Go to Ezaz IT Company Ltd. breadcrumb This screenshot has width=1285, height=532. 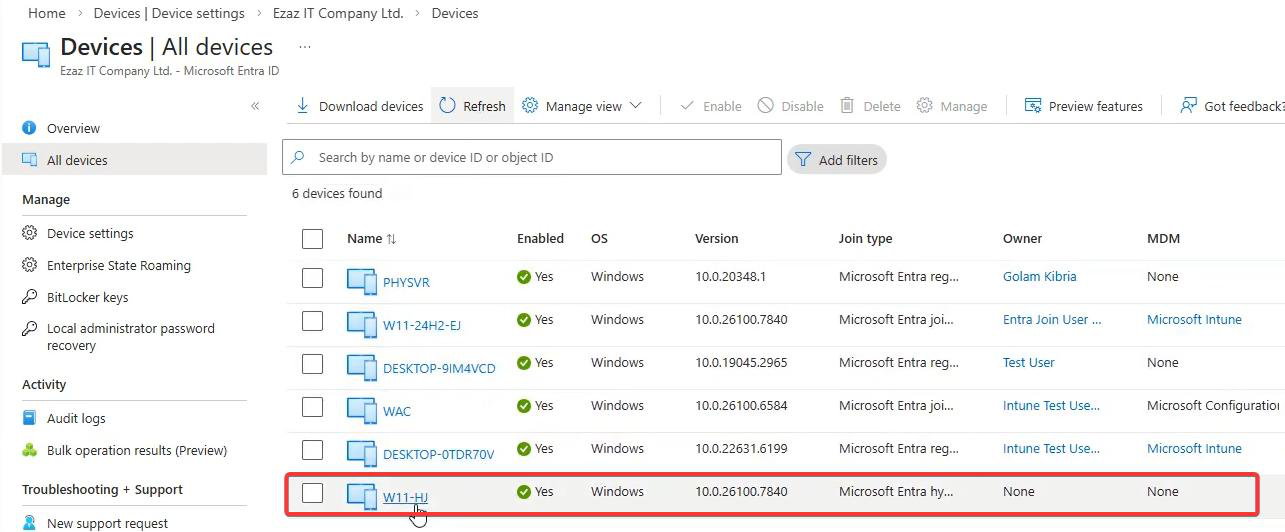338,13
